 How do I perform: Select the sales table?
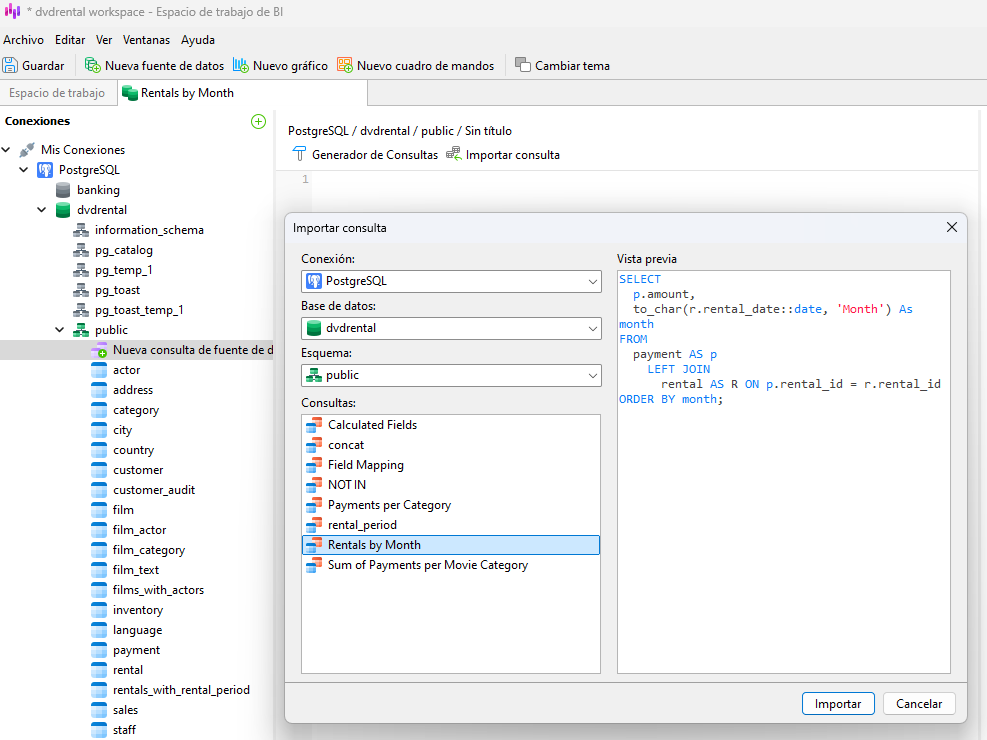click(x=125, y=710)
